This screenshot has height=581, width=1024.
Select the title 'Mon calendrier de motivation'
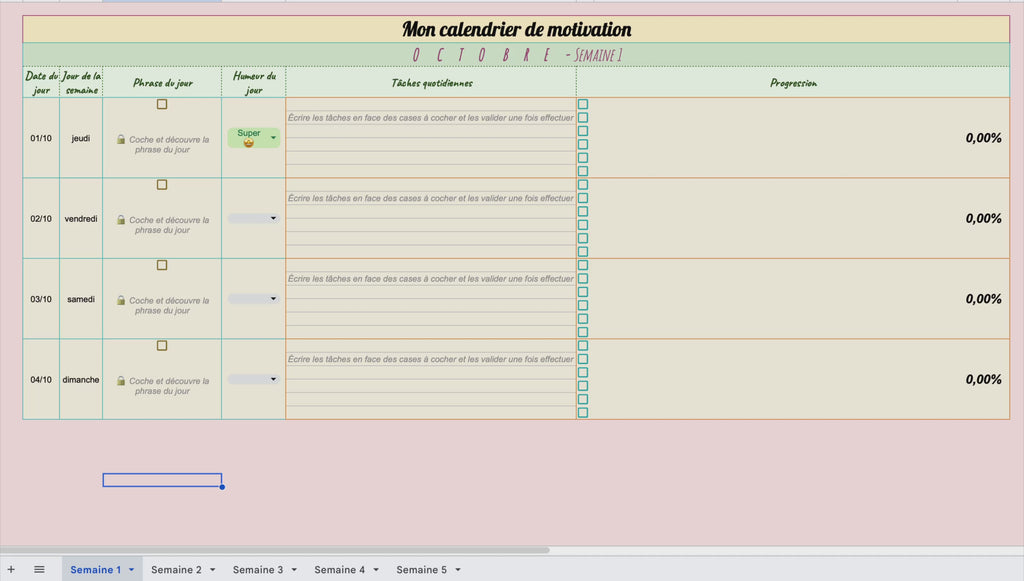(517, 29)
